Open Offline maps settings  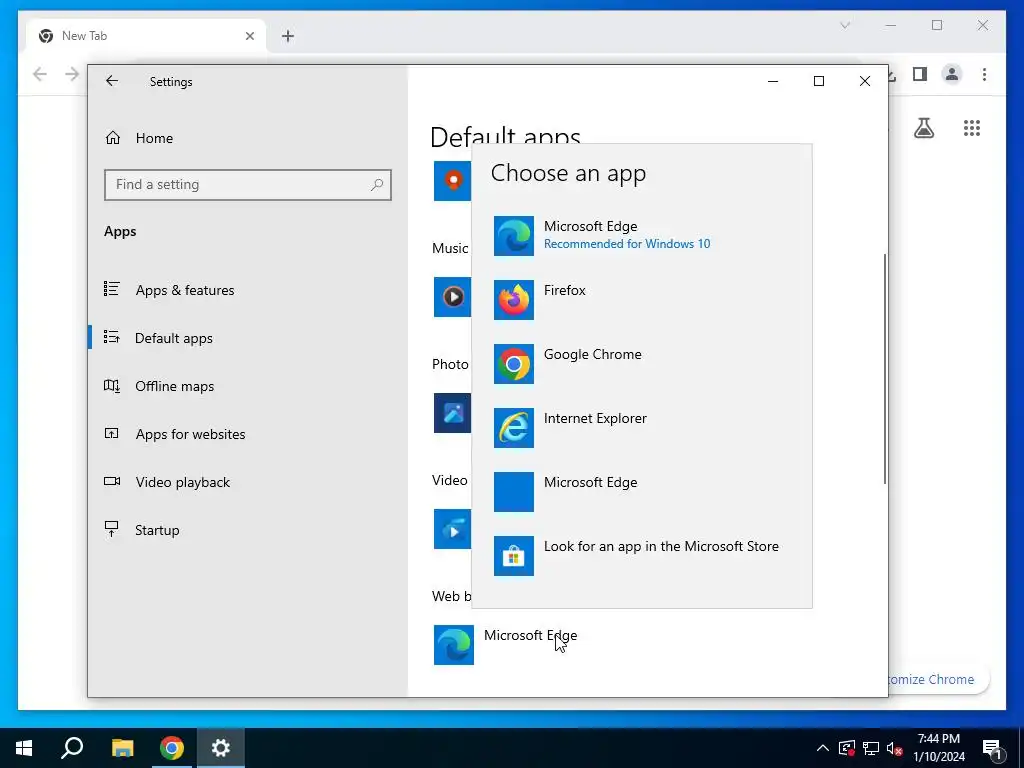(248, 386)
